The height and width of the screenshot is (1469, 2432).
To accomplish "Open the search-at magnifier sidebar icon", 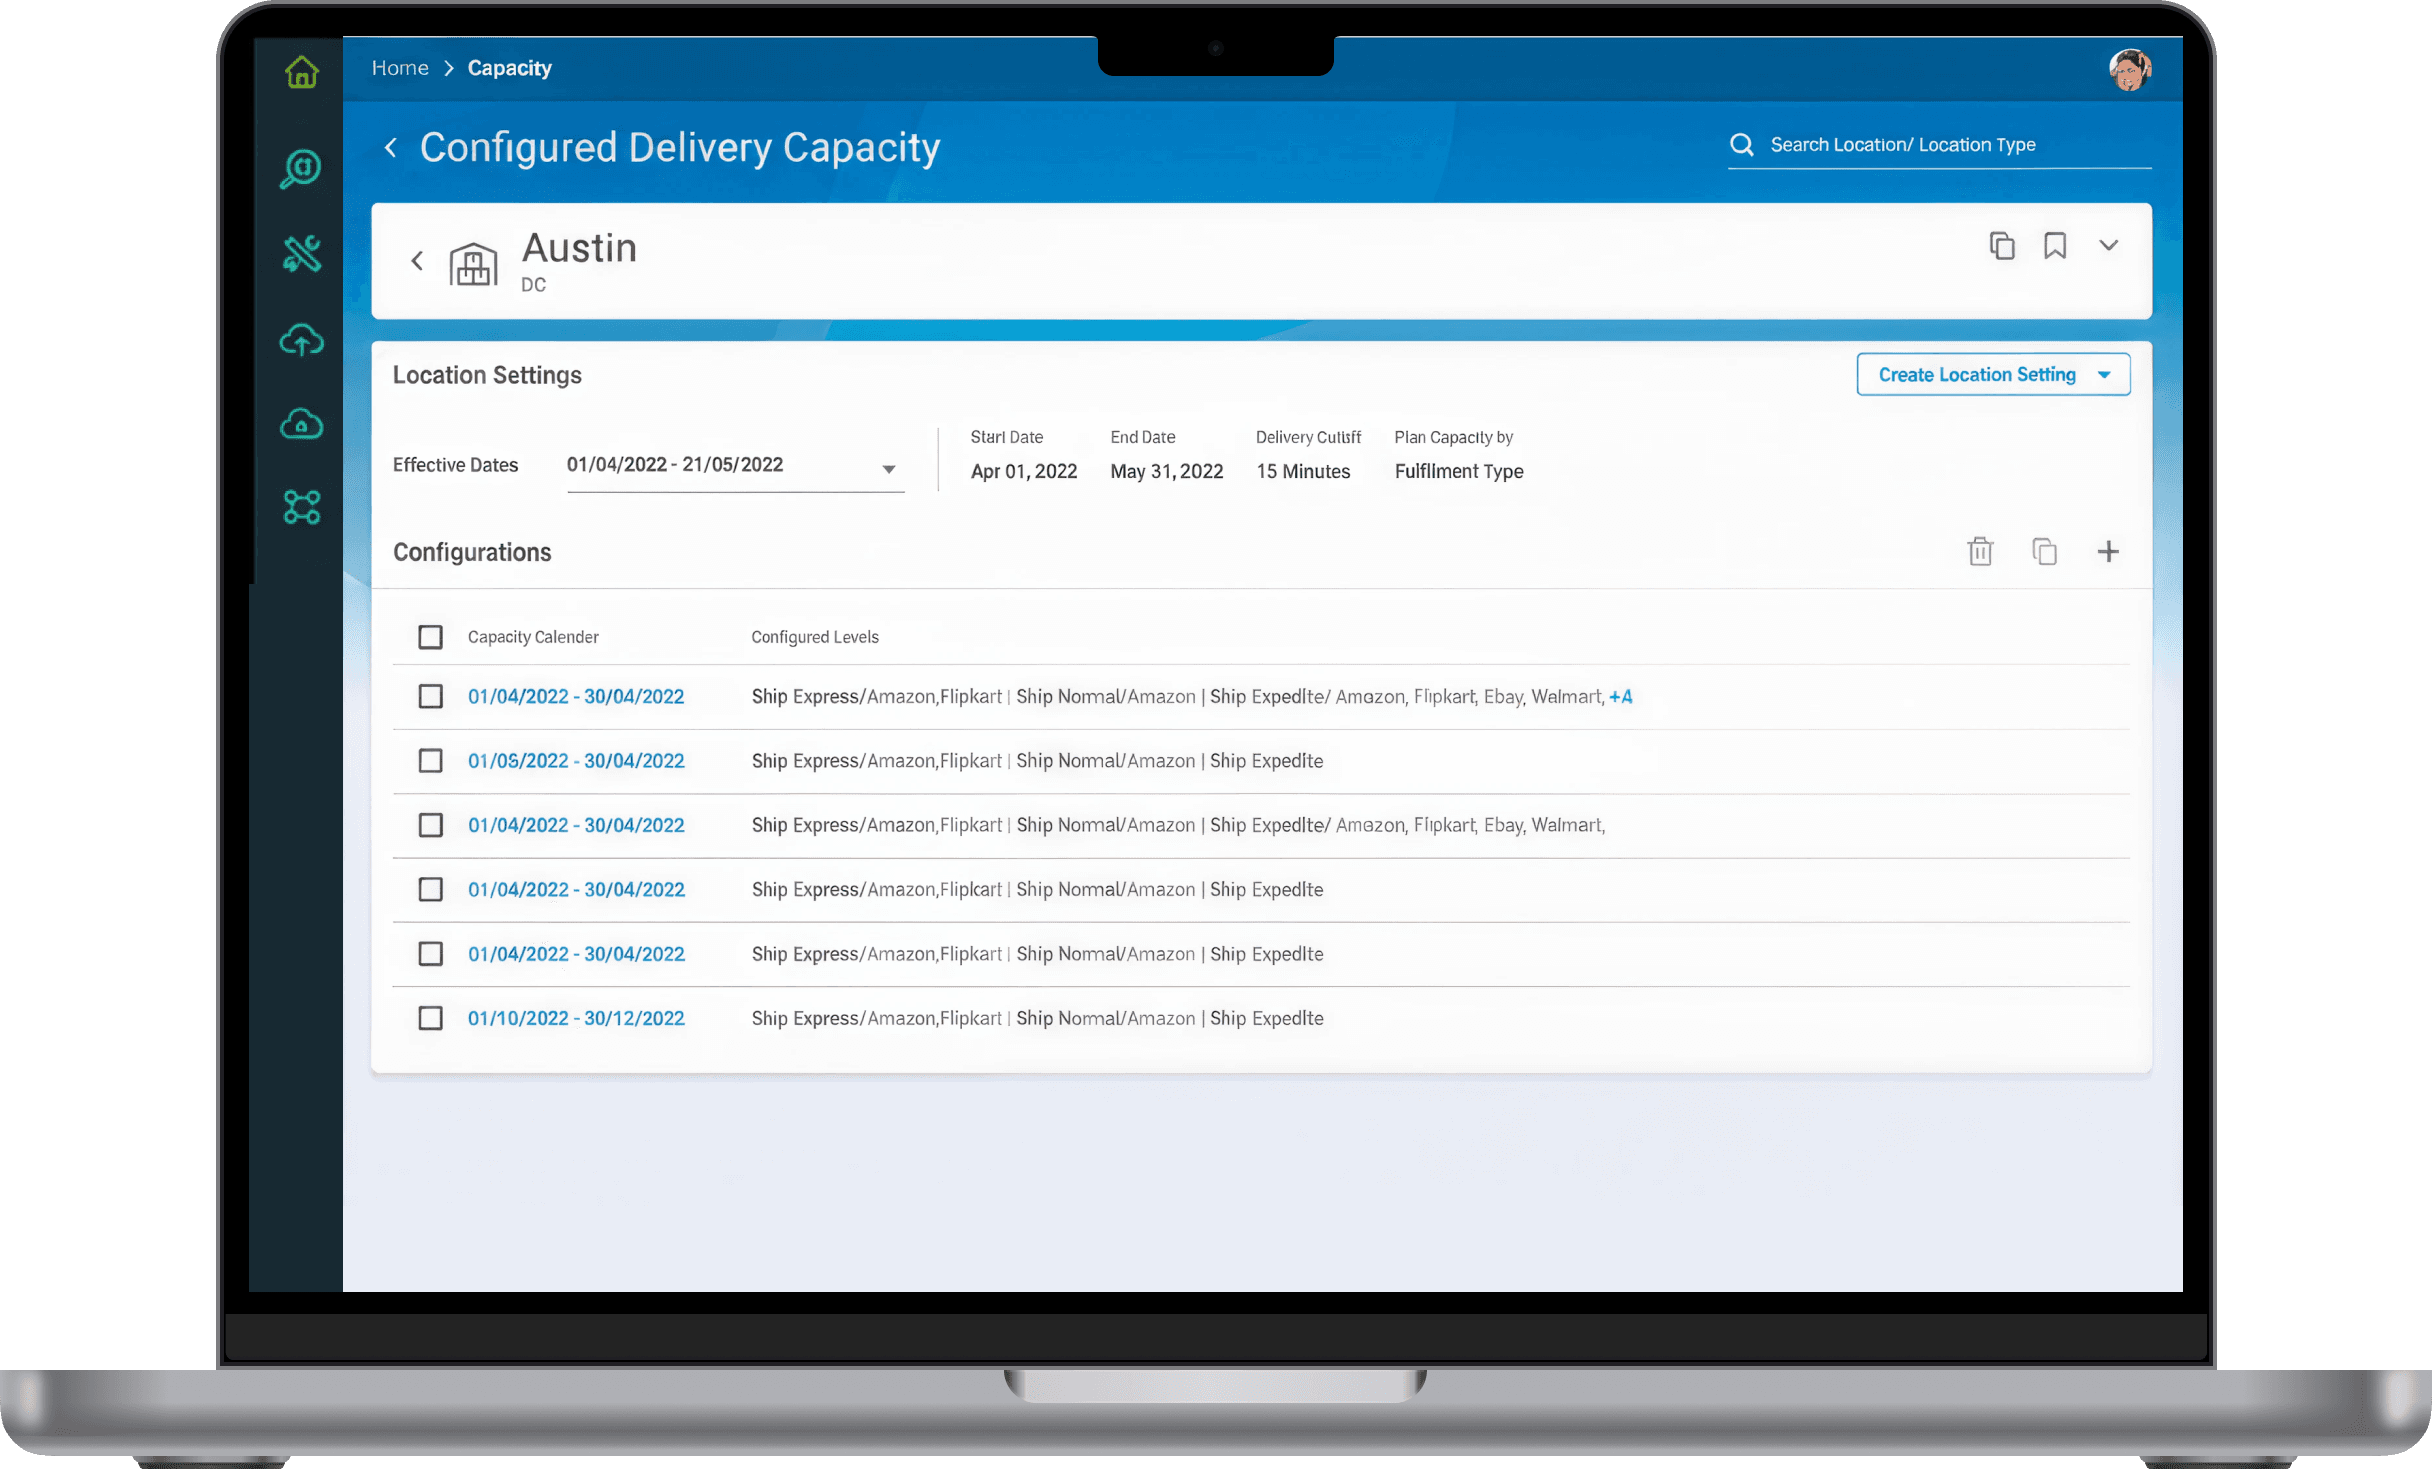I will pyautogui.click(x=301, y=168).
